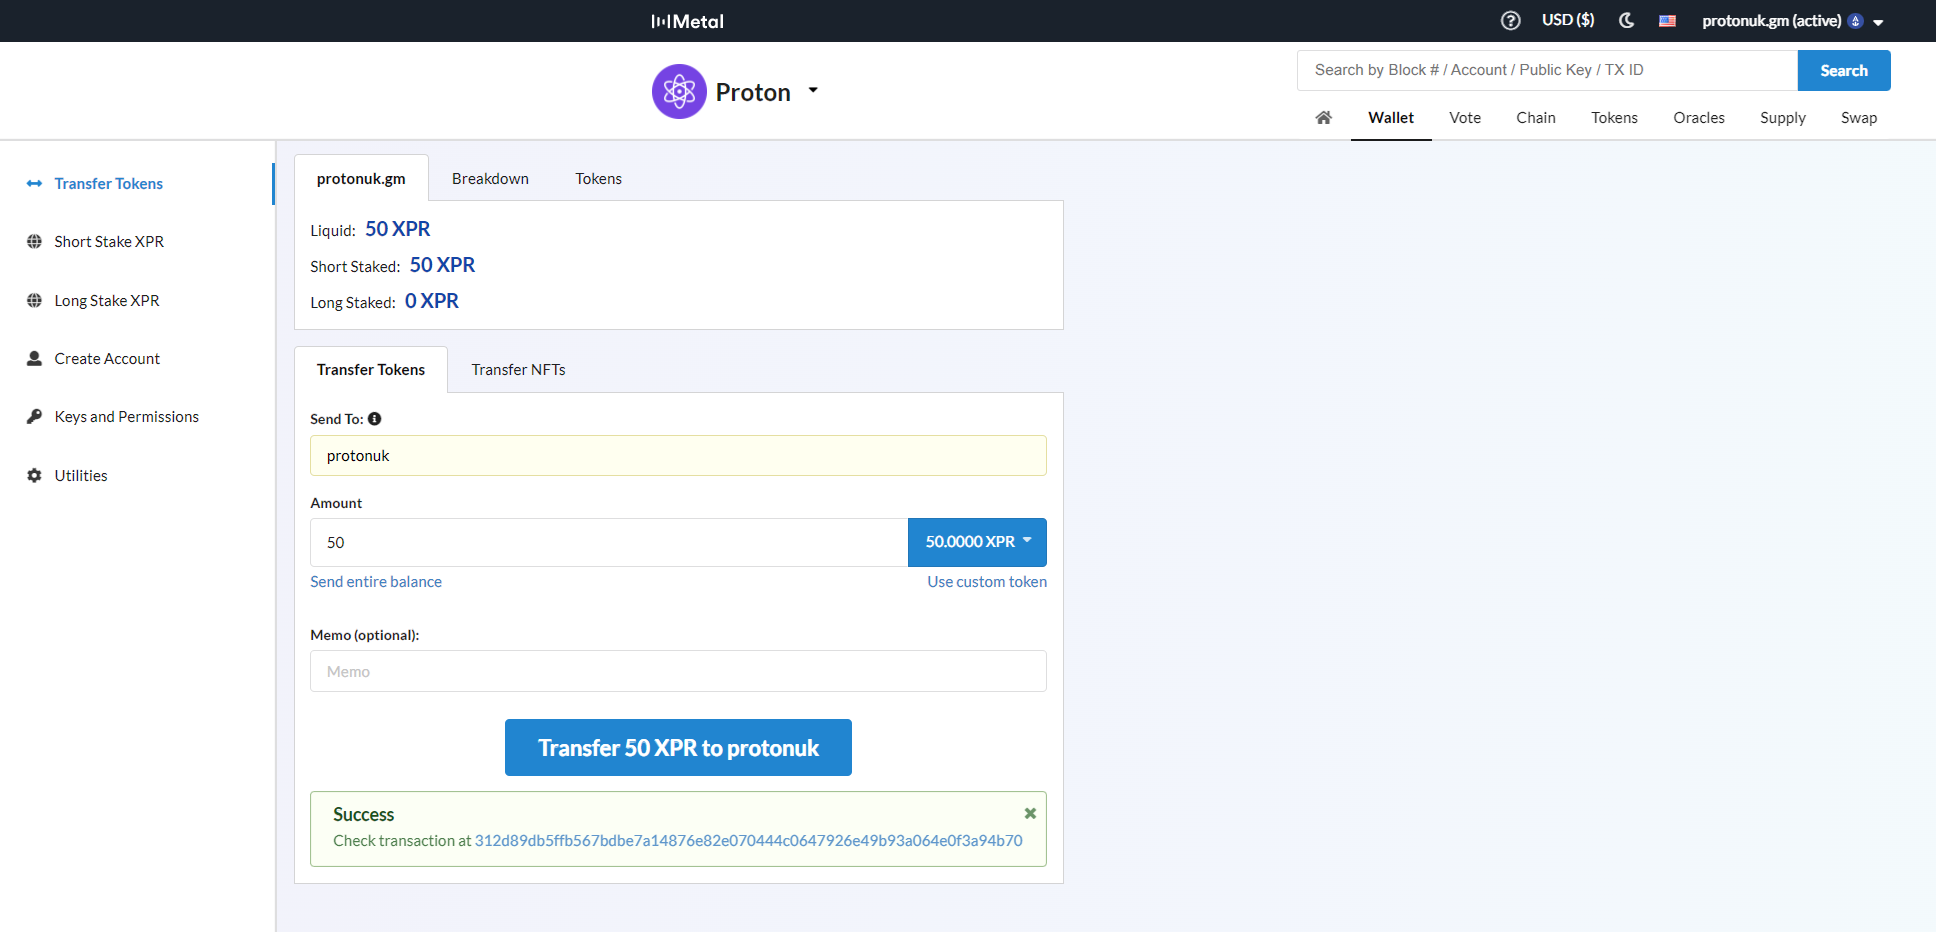Open Keys and Permissions page
This screenshot has height=932, width=1936.
click(127, 417)
